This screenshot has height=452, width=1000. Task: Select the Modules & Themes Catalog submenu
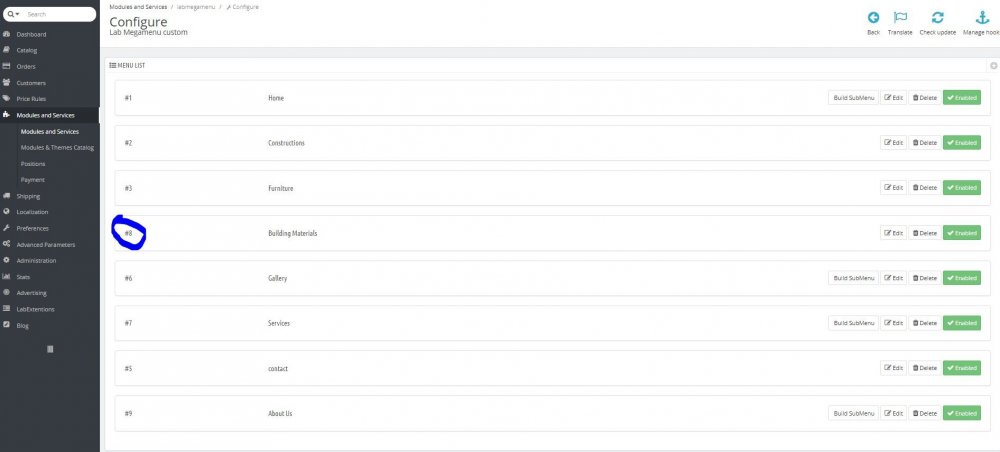point(57,147)
